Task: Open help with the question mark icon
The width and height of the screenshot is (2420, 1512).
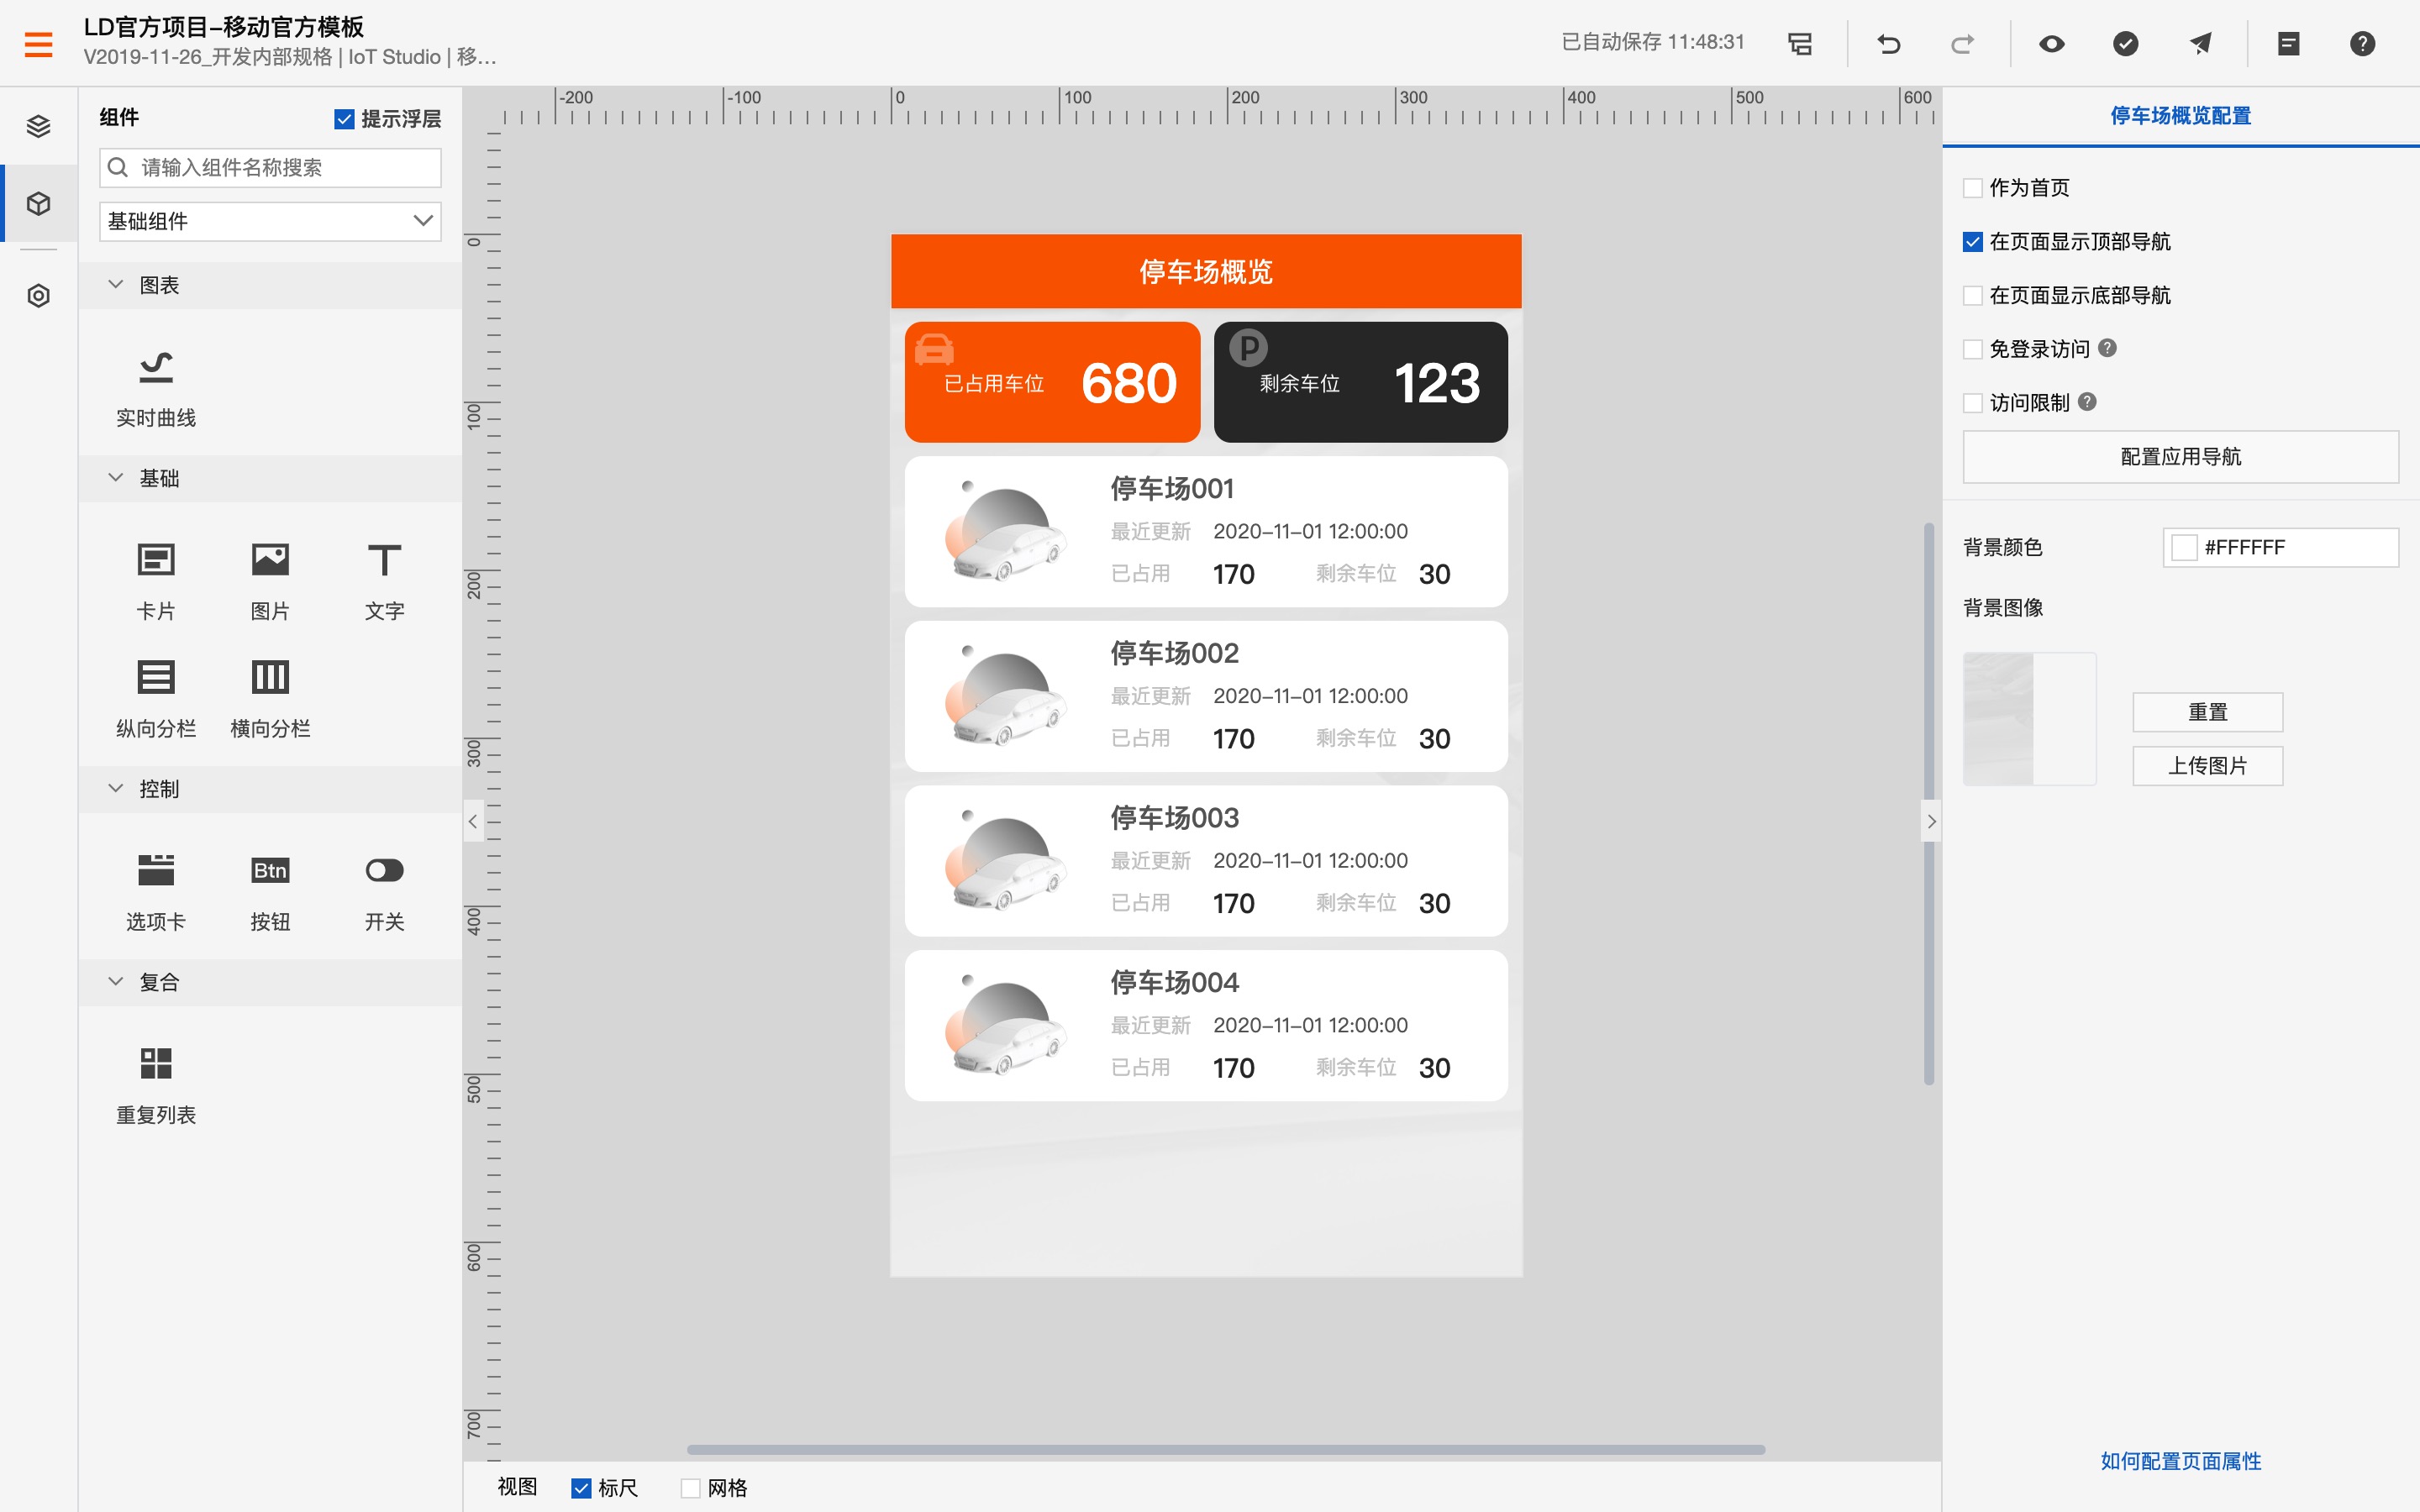Action: pos(2362,44)
